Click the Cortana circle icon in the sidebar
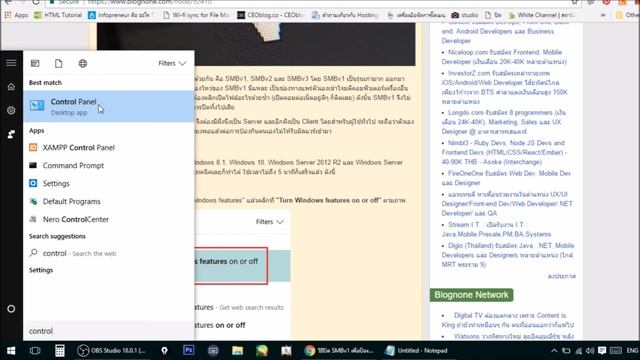The width and height of the screenshot is (640, 360). 11,309
